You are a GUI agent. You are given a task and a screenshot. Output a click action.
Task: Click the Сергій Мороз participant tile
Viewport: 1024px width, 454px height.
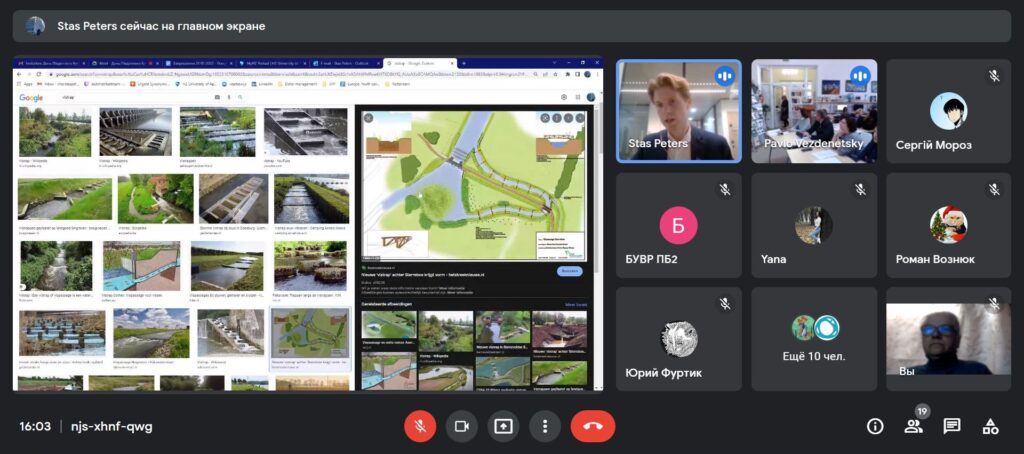tap(948, 111)
